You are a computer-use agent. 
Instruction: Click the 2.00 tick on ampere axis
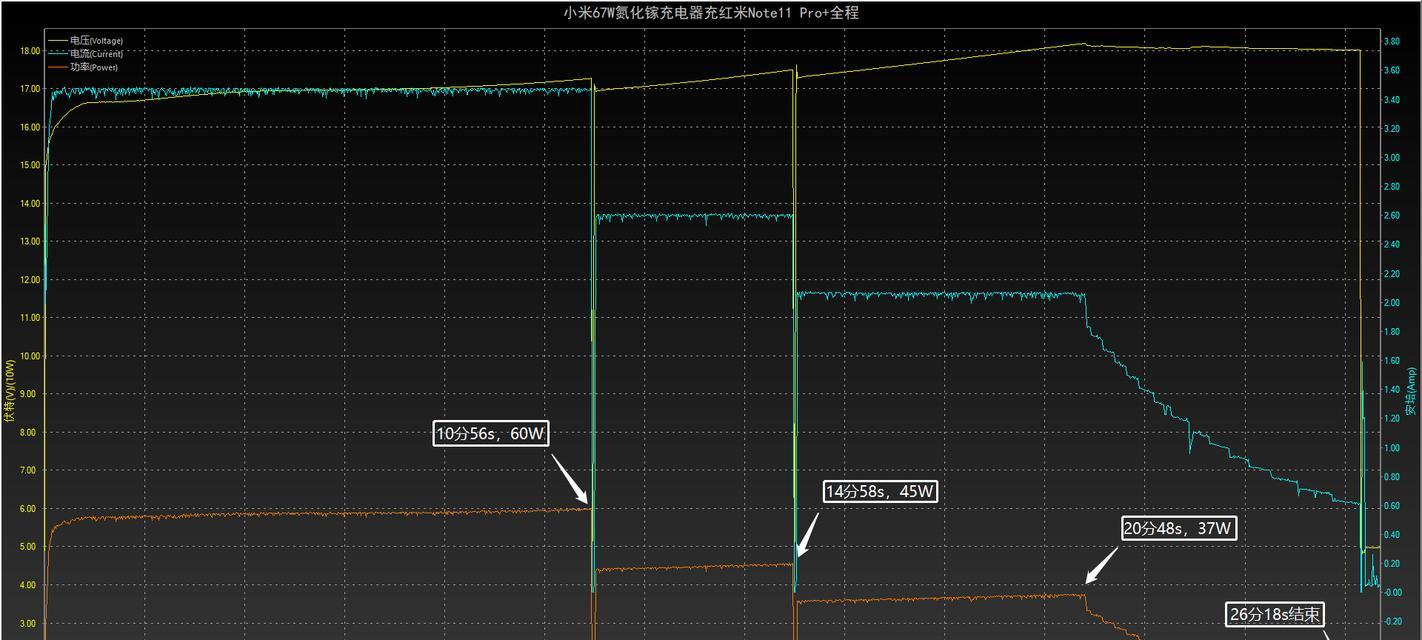1391,302
